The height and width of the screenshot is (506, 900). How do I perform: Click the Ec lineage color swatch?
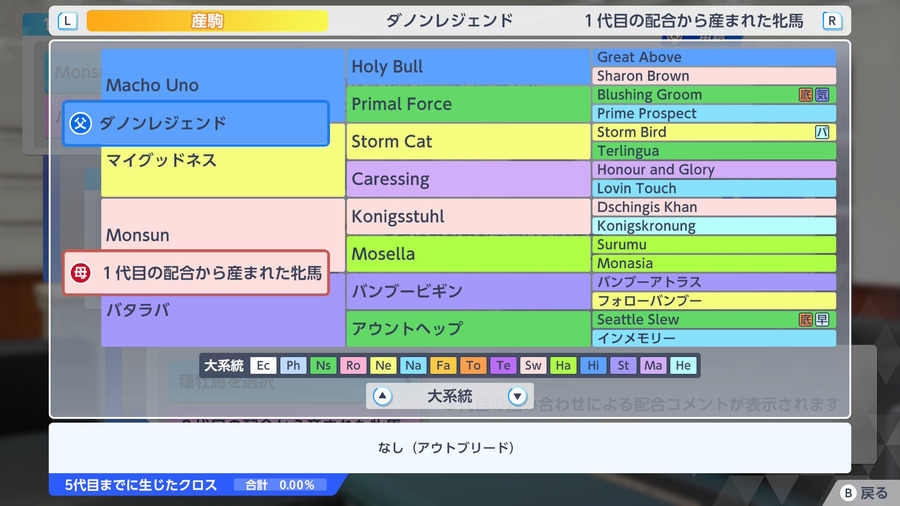(x=263, y=365)
